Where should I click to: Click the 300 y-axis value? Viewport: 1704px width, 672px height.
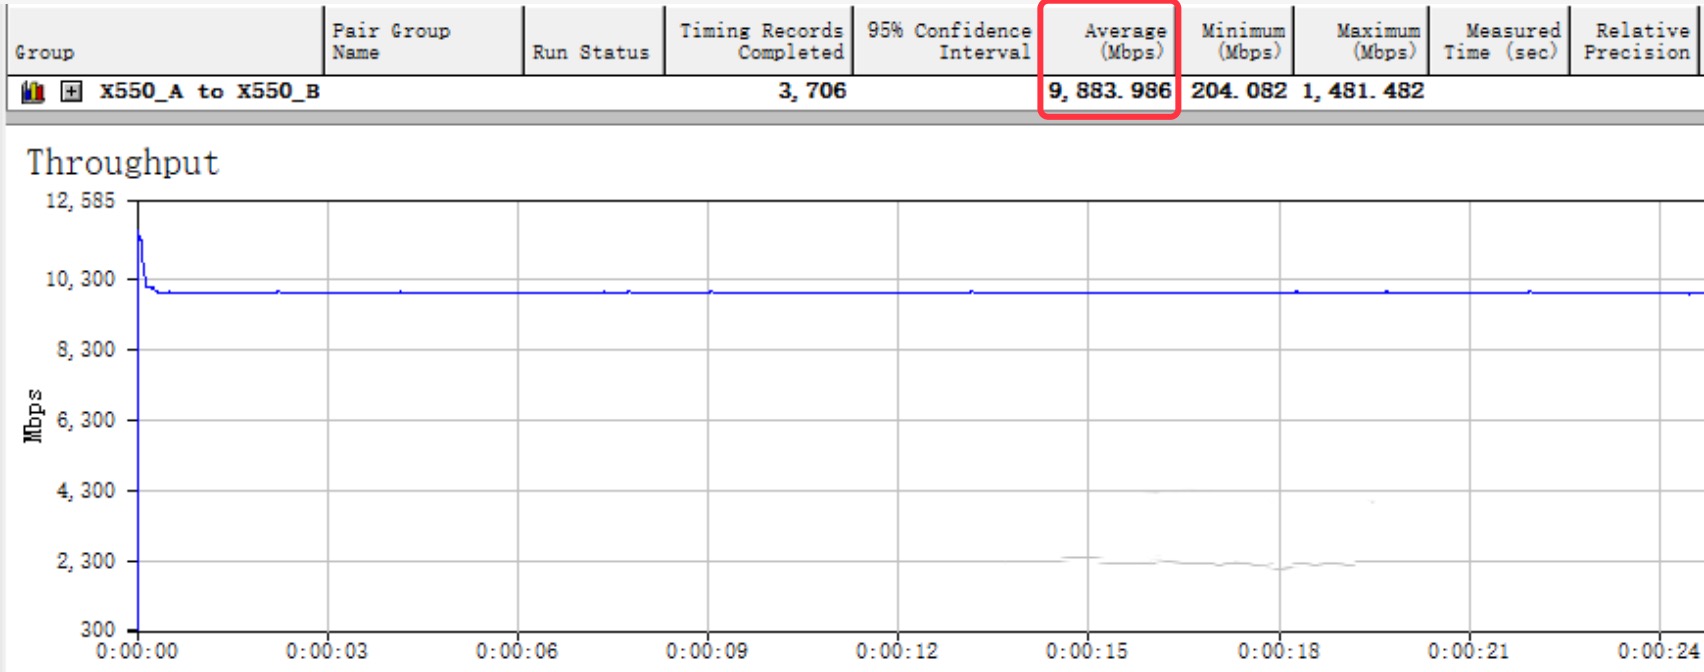pos(98,630)
